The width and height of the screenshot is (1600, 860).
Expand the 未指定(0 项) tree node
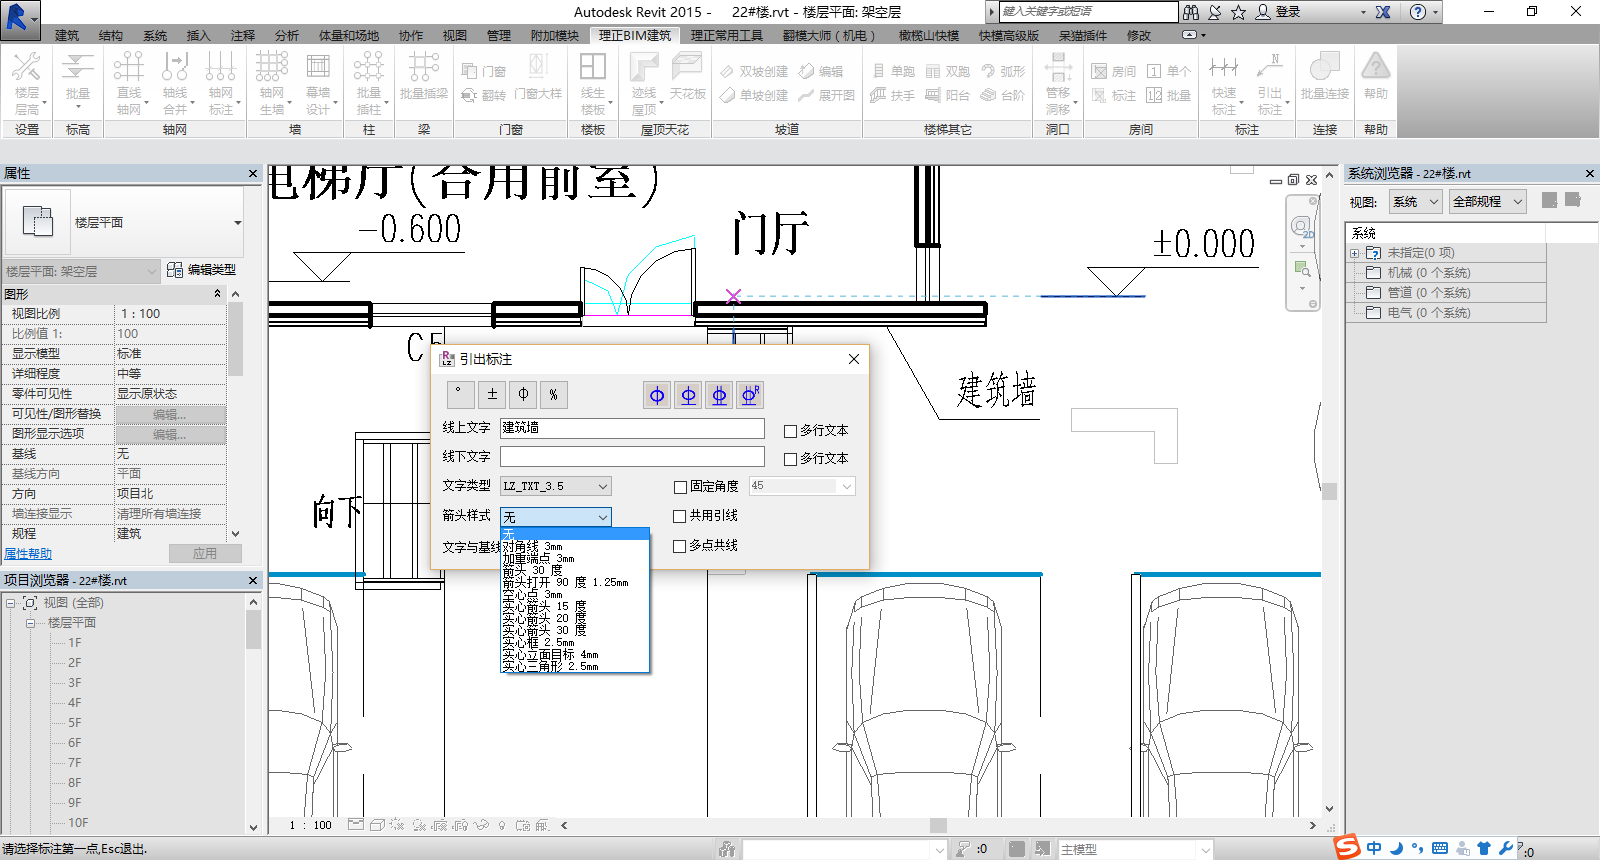[1355, 253]
